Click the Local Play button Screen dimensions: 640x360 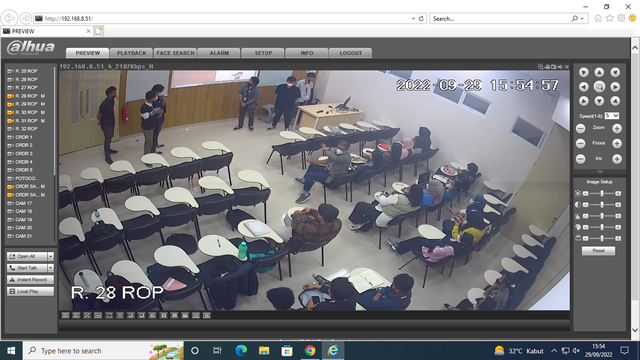point(30,291)
